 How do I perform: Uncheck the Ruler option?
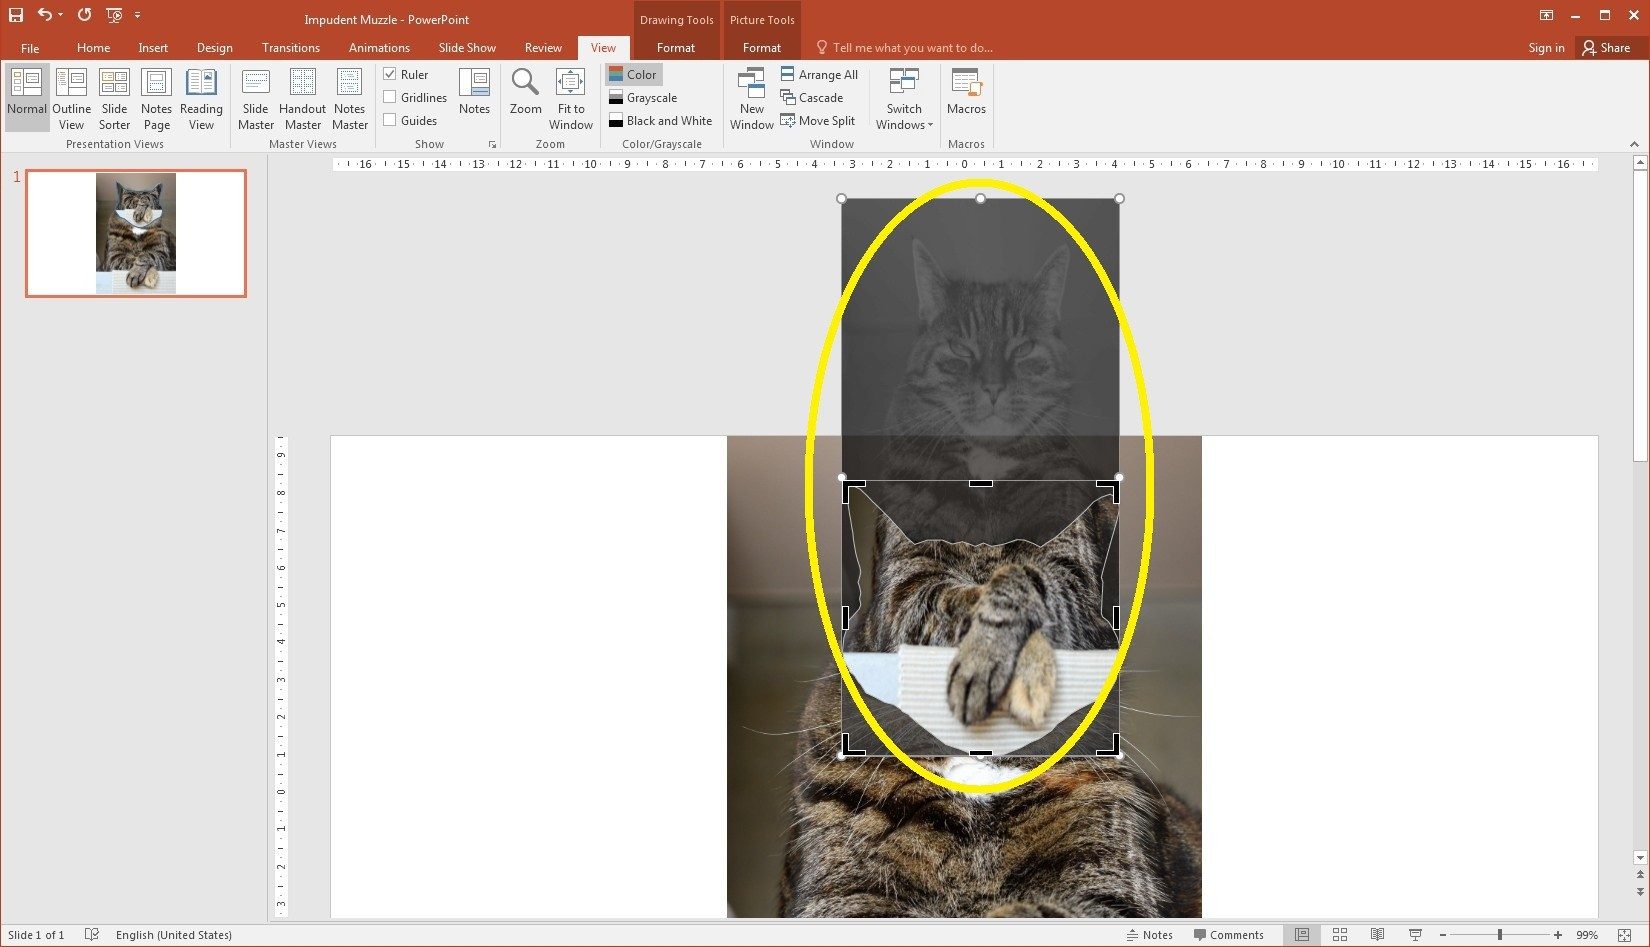[389, 73]
